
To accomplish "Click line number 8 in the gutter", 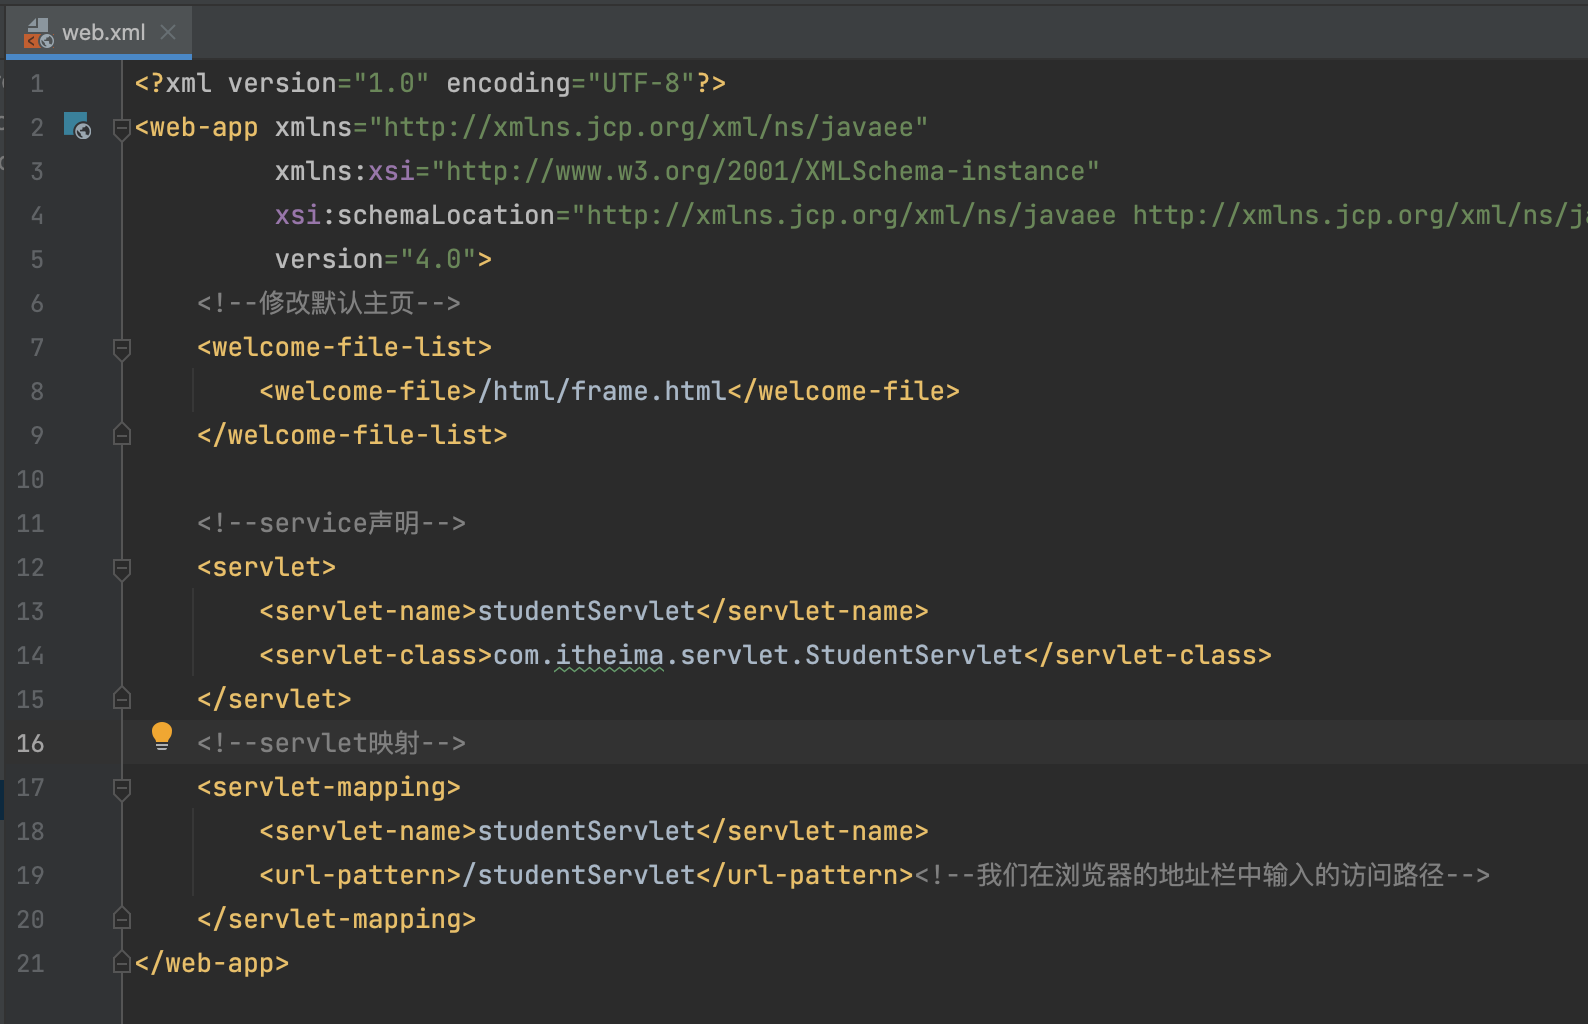I will click(36, 391).
